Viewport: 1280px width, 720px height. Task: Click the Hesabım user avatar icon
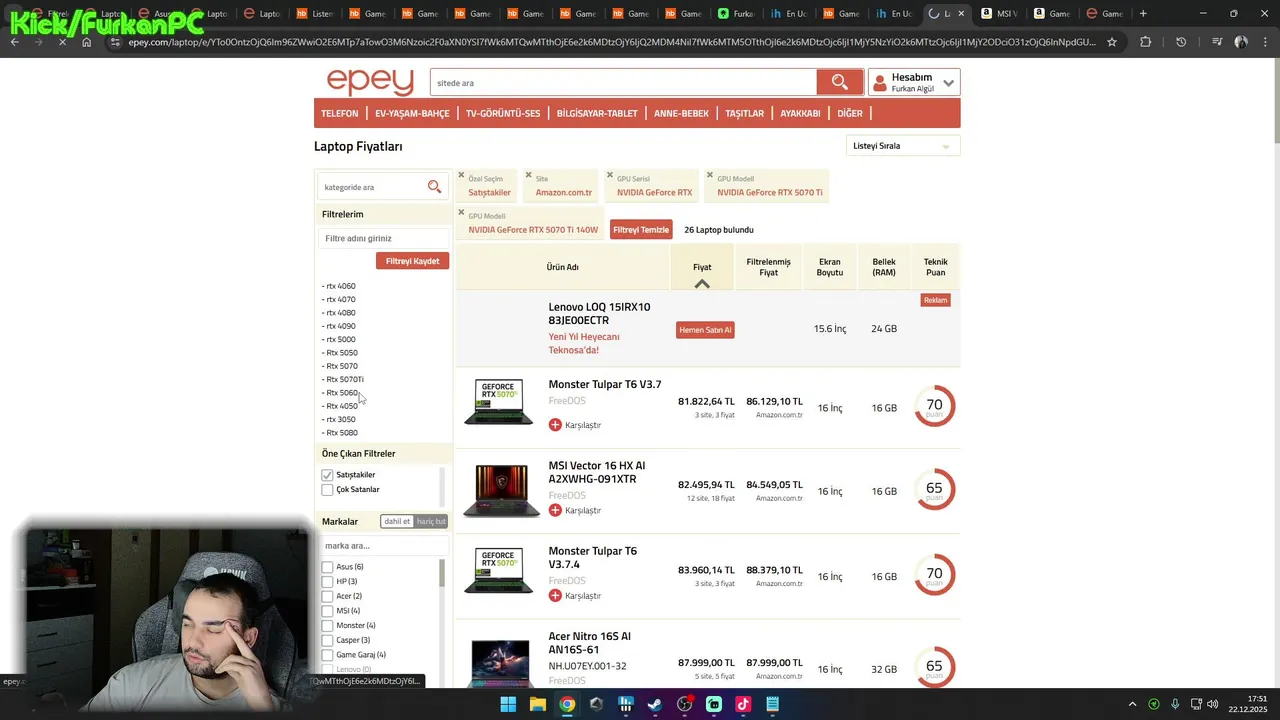880,83
